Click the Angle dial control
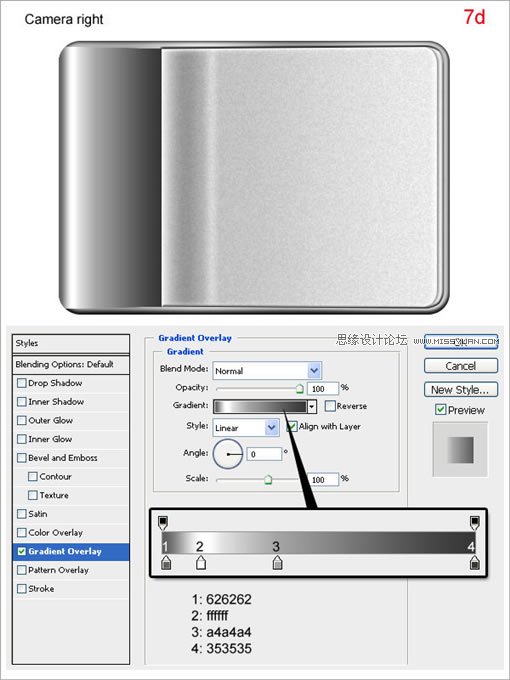Screen dimensions: 510x680 pos(228,454)
